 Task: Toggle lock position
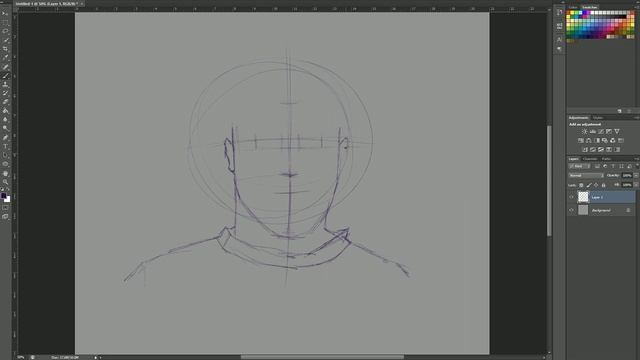[596, 185]
